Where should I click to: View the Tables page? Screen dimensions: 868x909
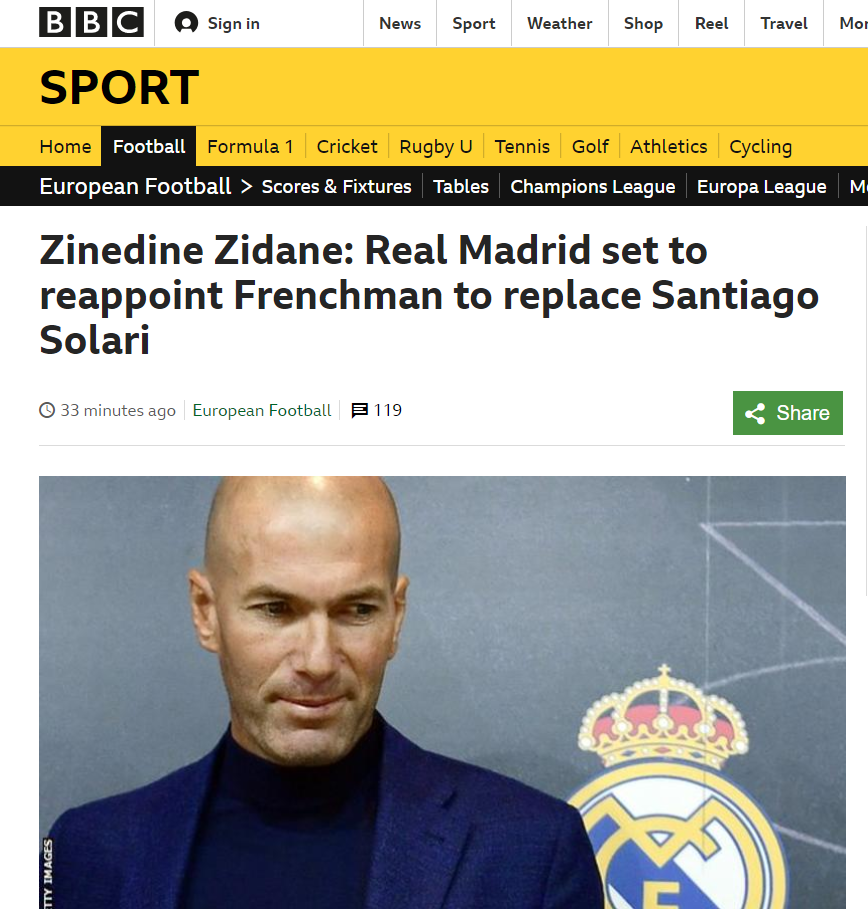click(x=461, y=187)
